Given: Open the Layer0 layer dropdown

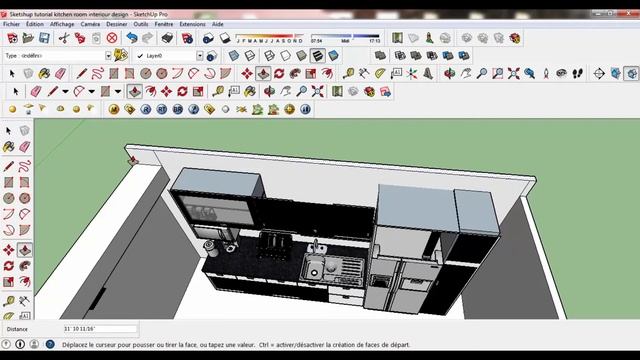Looking at the screenshot, I should (200, 56).
